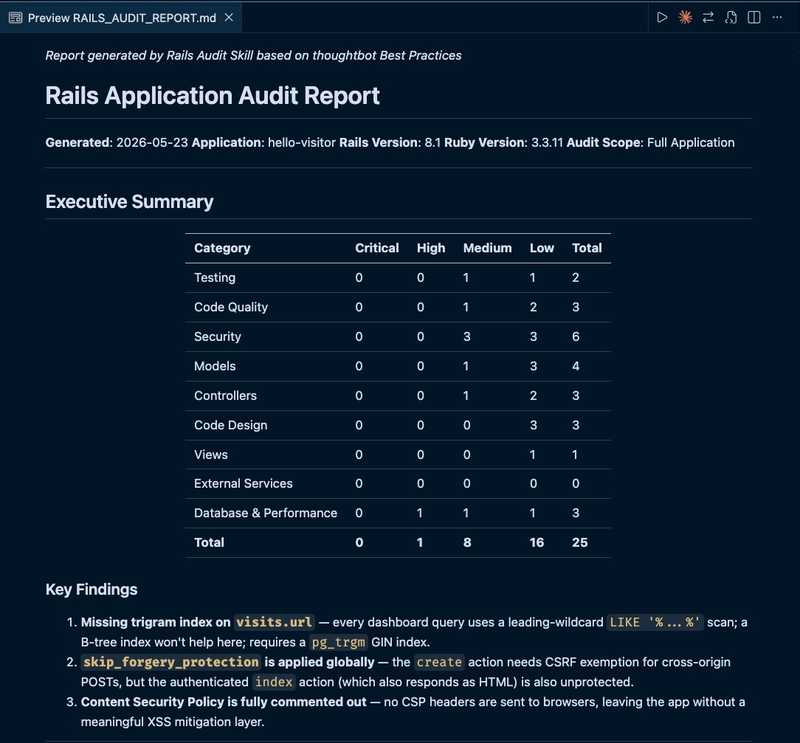
Task: Click the LIKE '%...%' inline code
Action: 655,622
